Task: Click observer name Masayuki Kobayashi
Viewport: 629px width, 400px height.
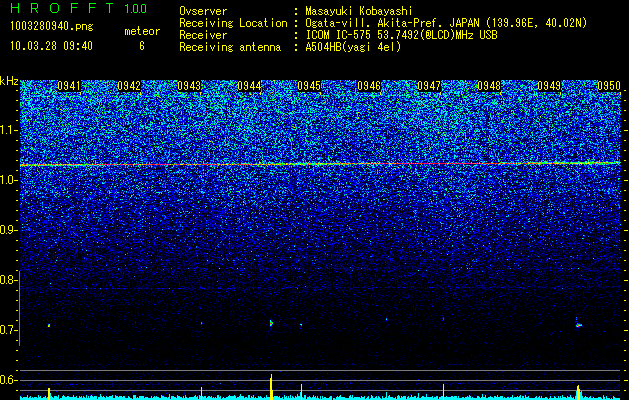Action: coord(359,11)
